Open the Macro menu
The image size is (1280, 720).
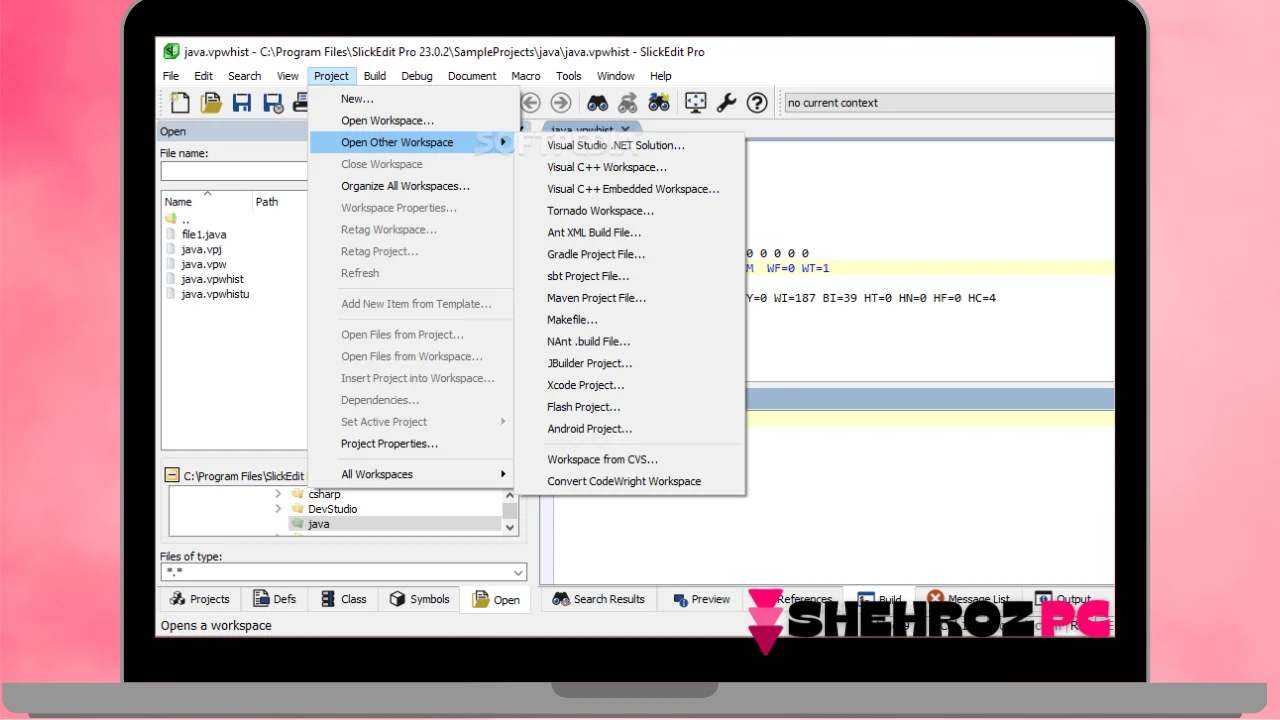coord(526,76)
